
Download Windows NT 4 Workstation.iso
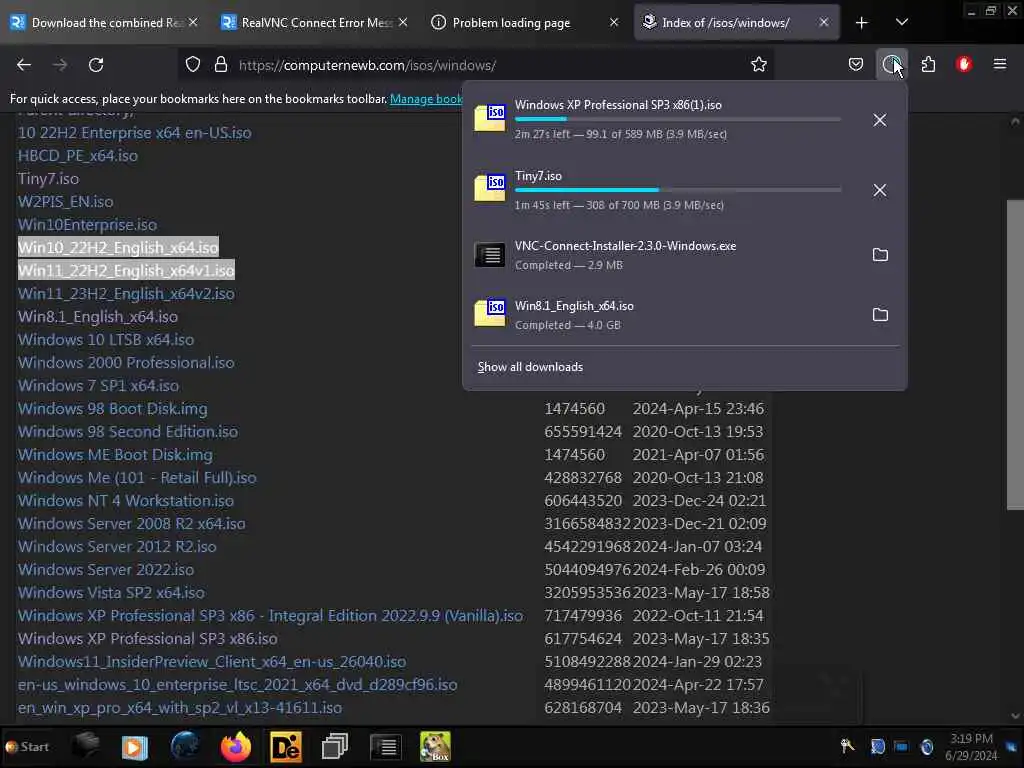pyautogui.click(x=125, y=501)
